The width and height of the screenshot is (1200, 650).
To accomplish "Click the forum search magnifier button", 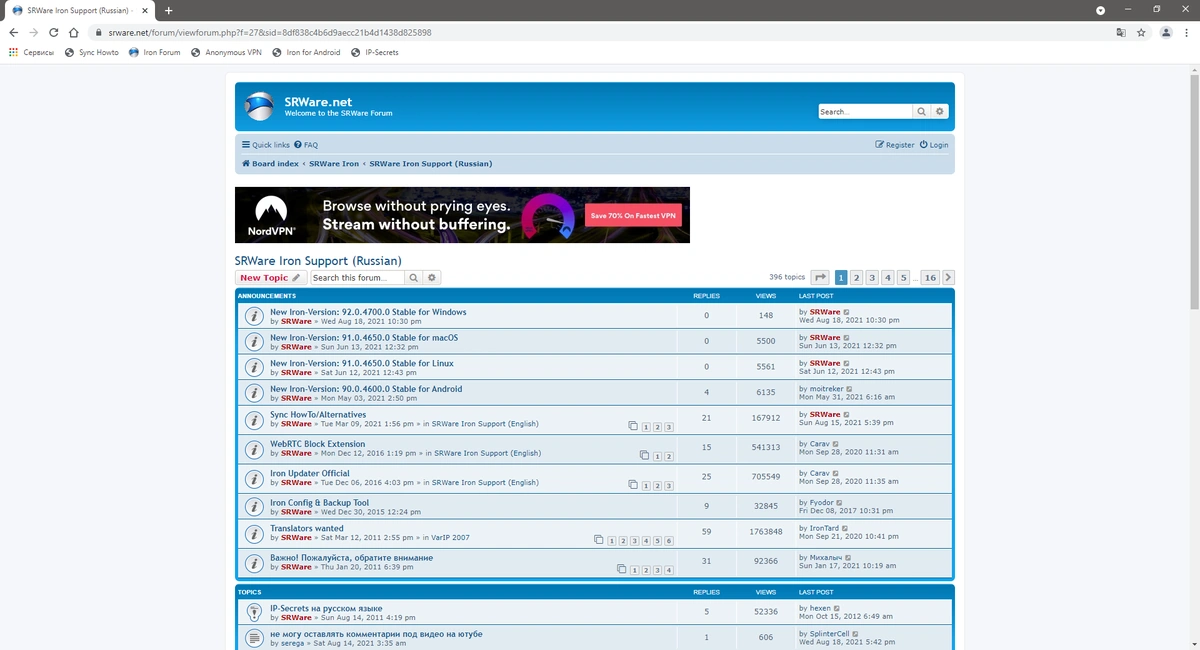I will [414, 277].
